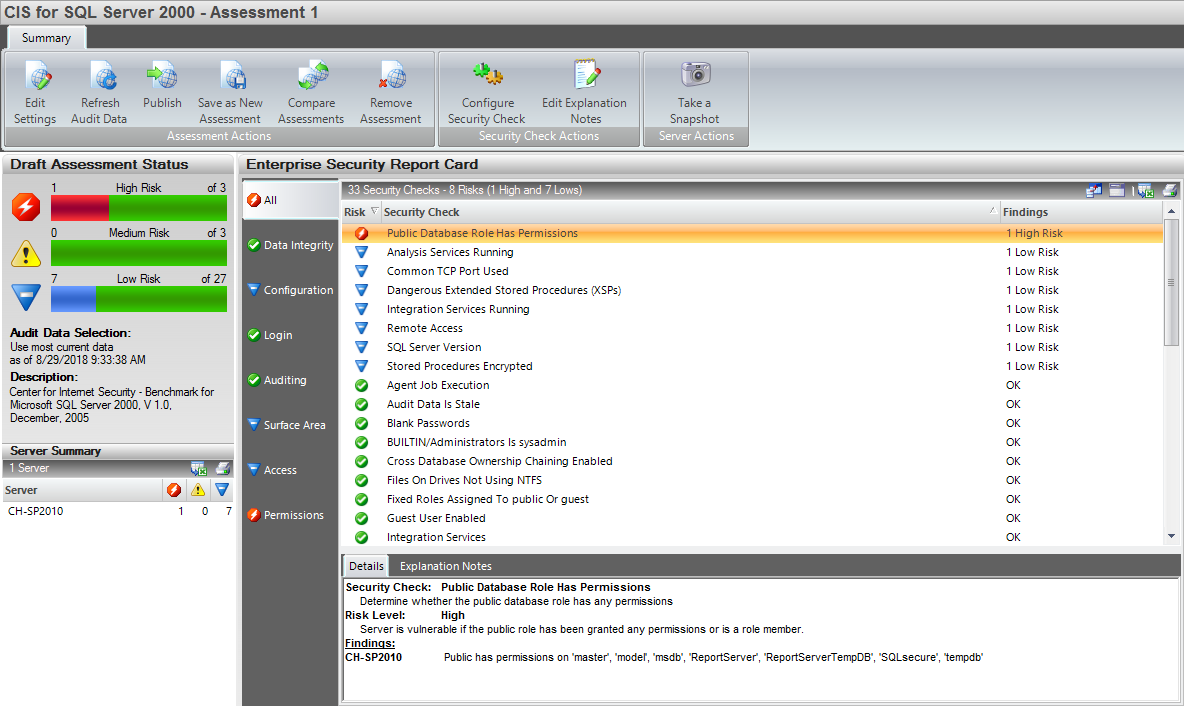Take a Snapshot of the server
Viewport: 1184px width, 706px height.
(x=695, y=93)
